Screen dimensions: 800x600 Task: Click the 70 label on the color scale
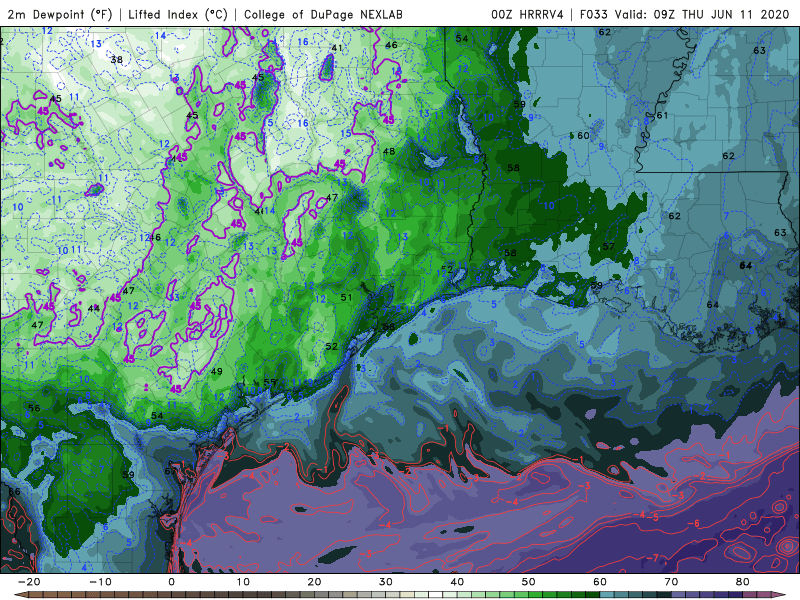click(671, 582)
